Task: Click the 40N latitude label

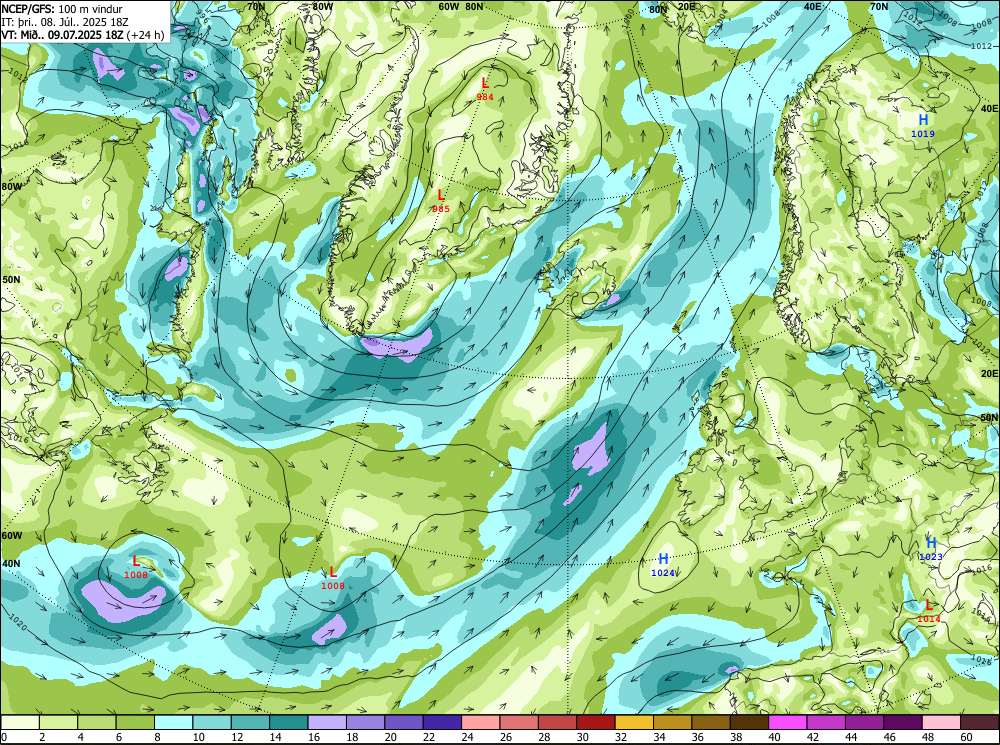Action: click(11, 564)
